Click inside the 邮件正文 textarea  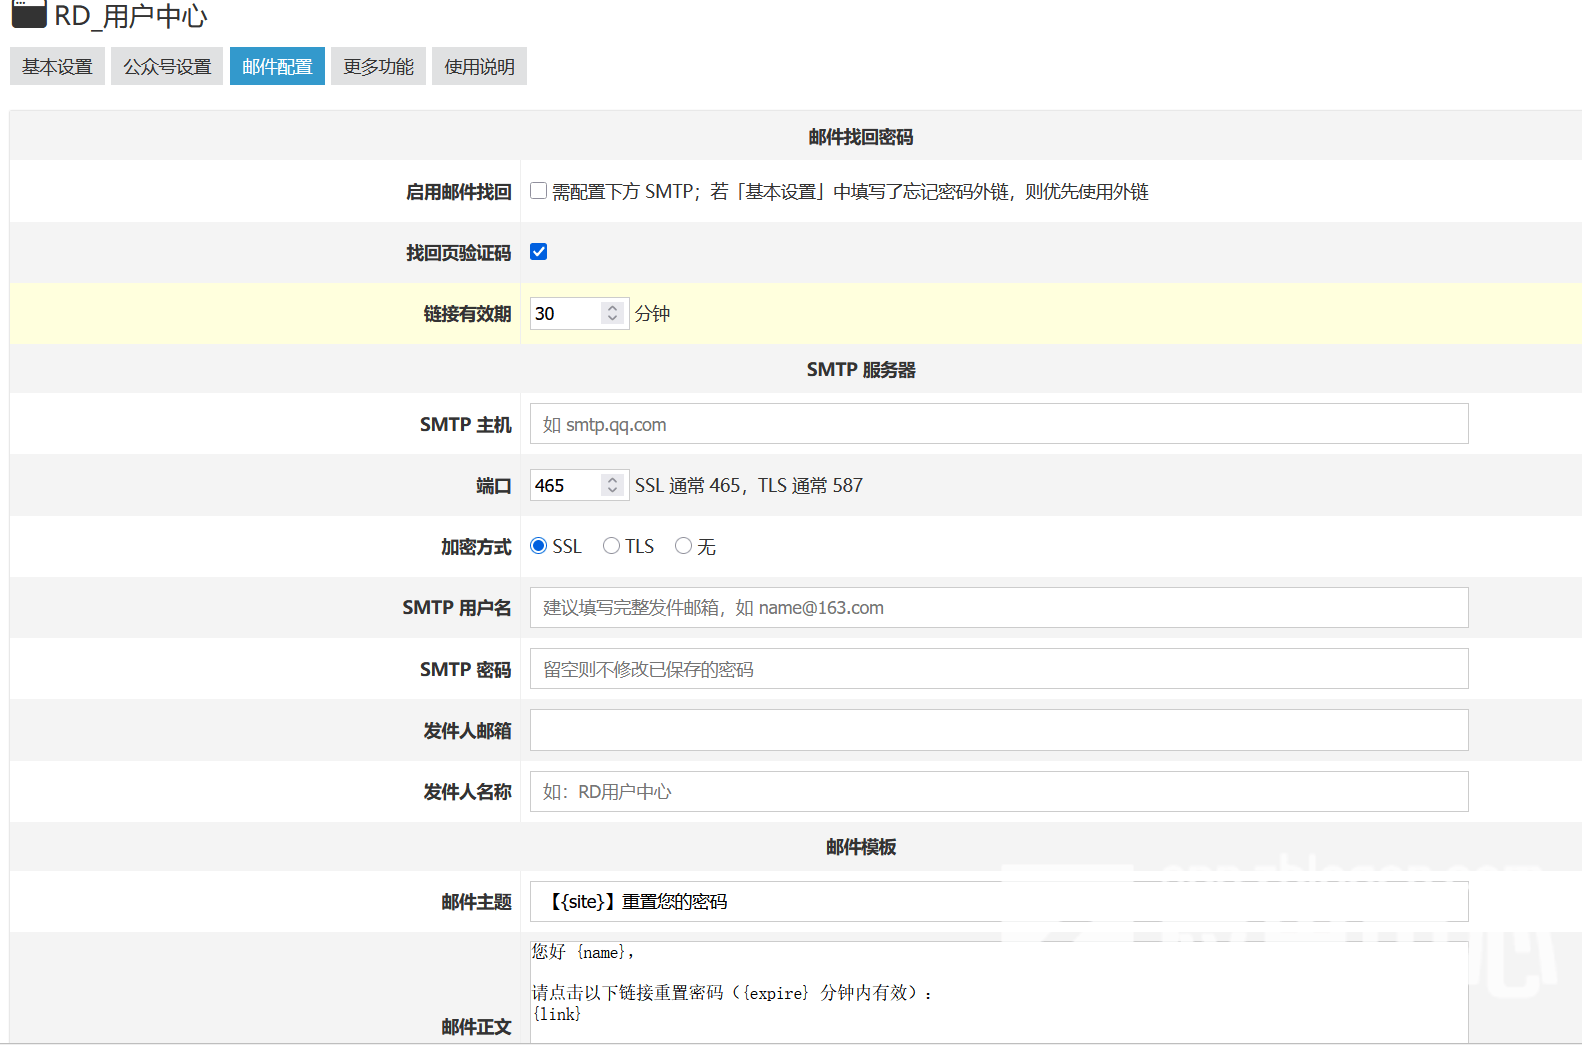click(x=999, y=993)
